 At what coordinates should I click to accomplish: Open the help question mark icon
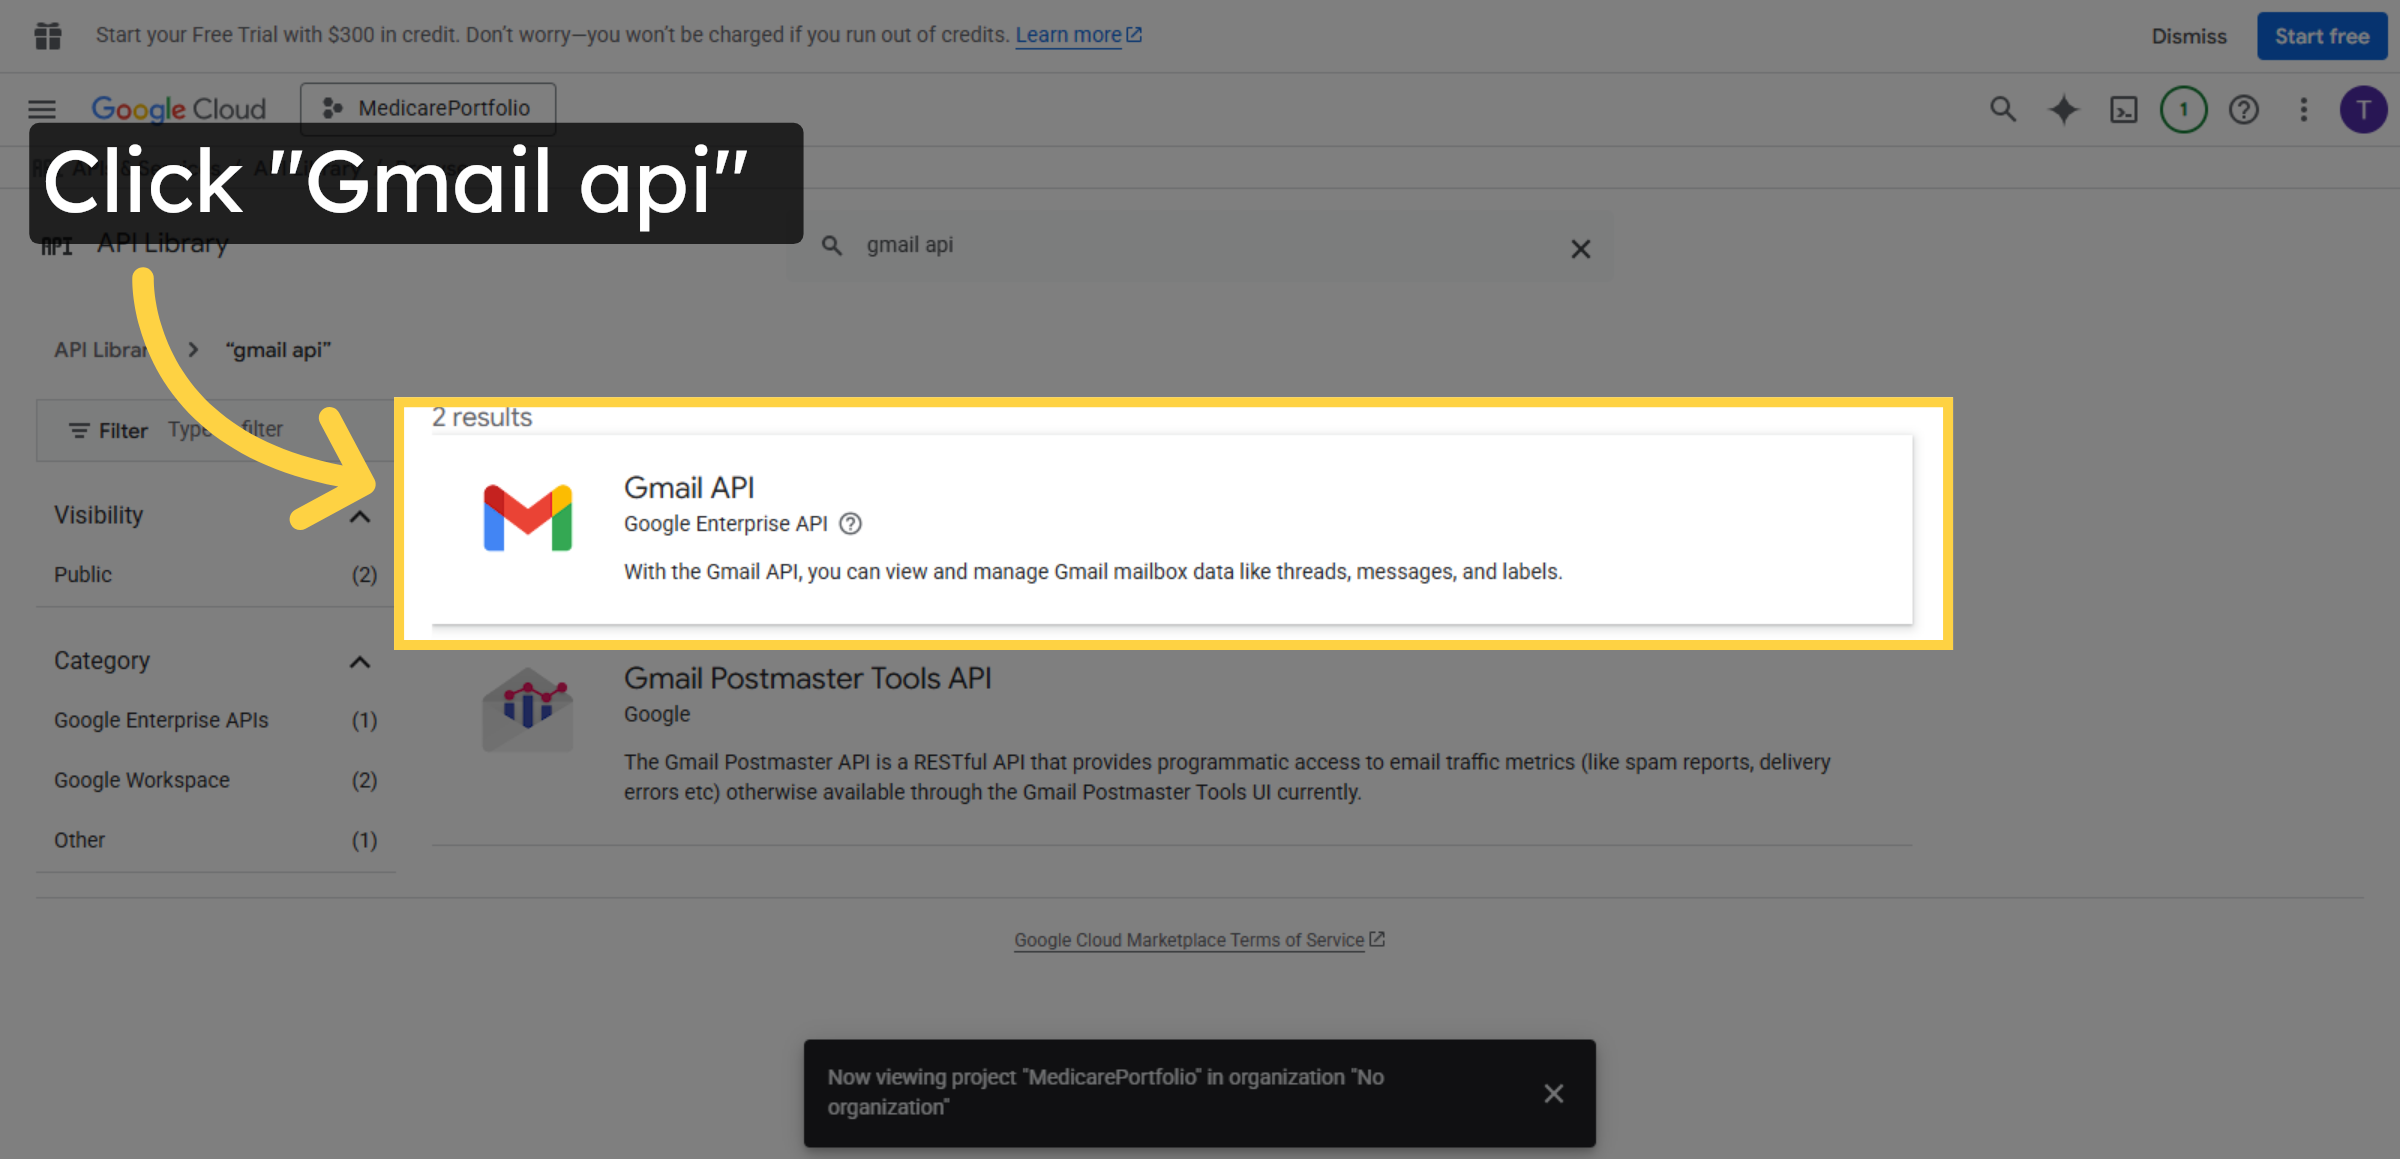(2244, 110)
